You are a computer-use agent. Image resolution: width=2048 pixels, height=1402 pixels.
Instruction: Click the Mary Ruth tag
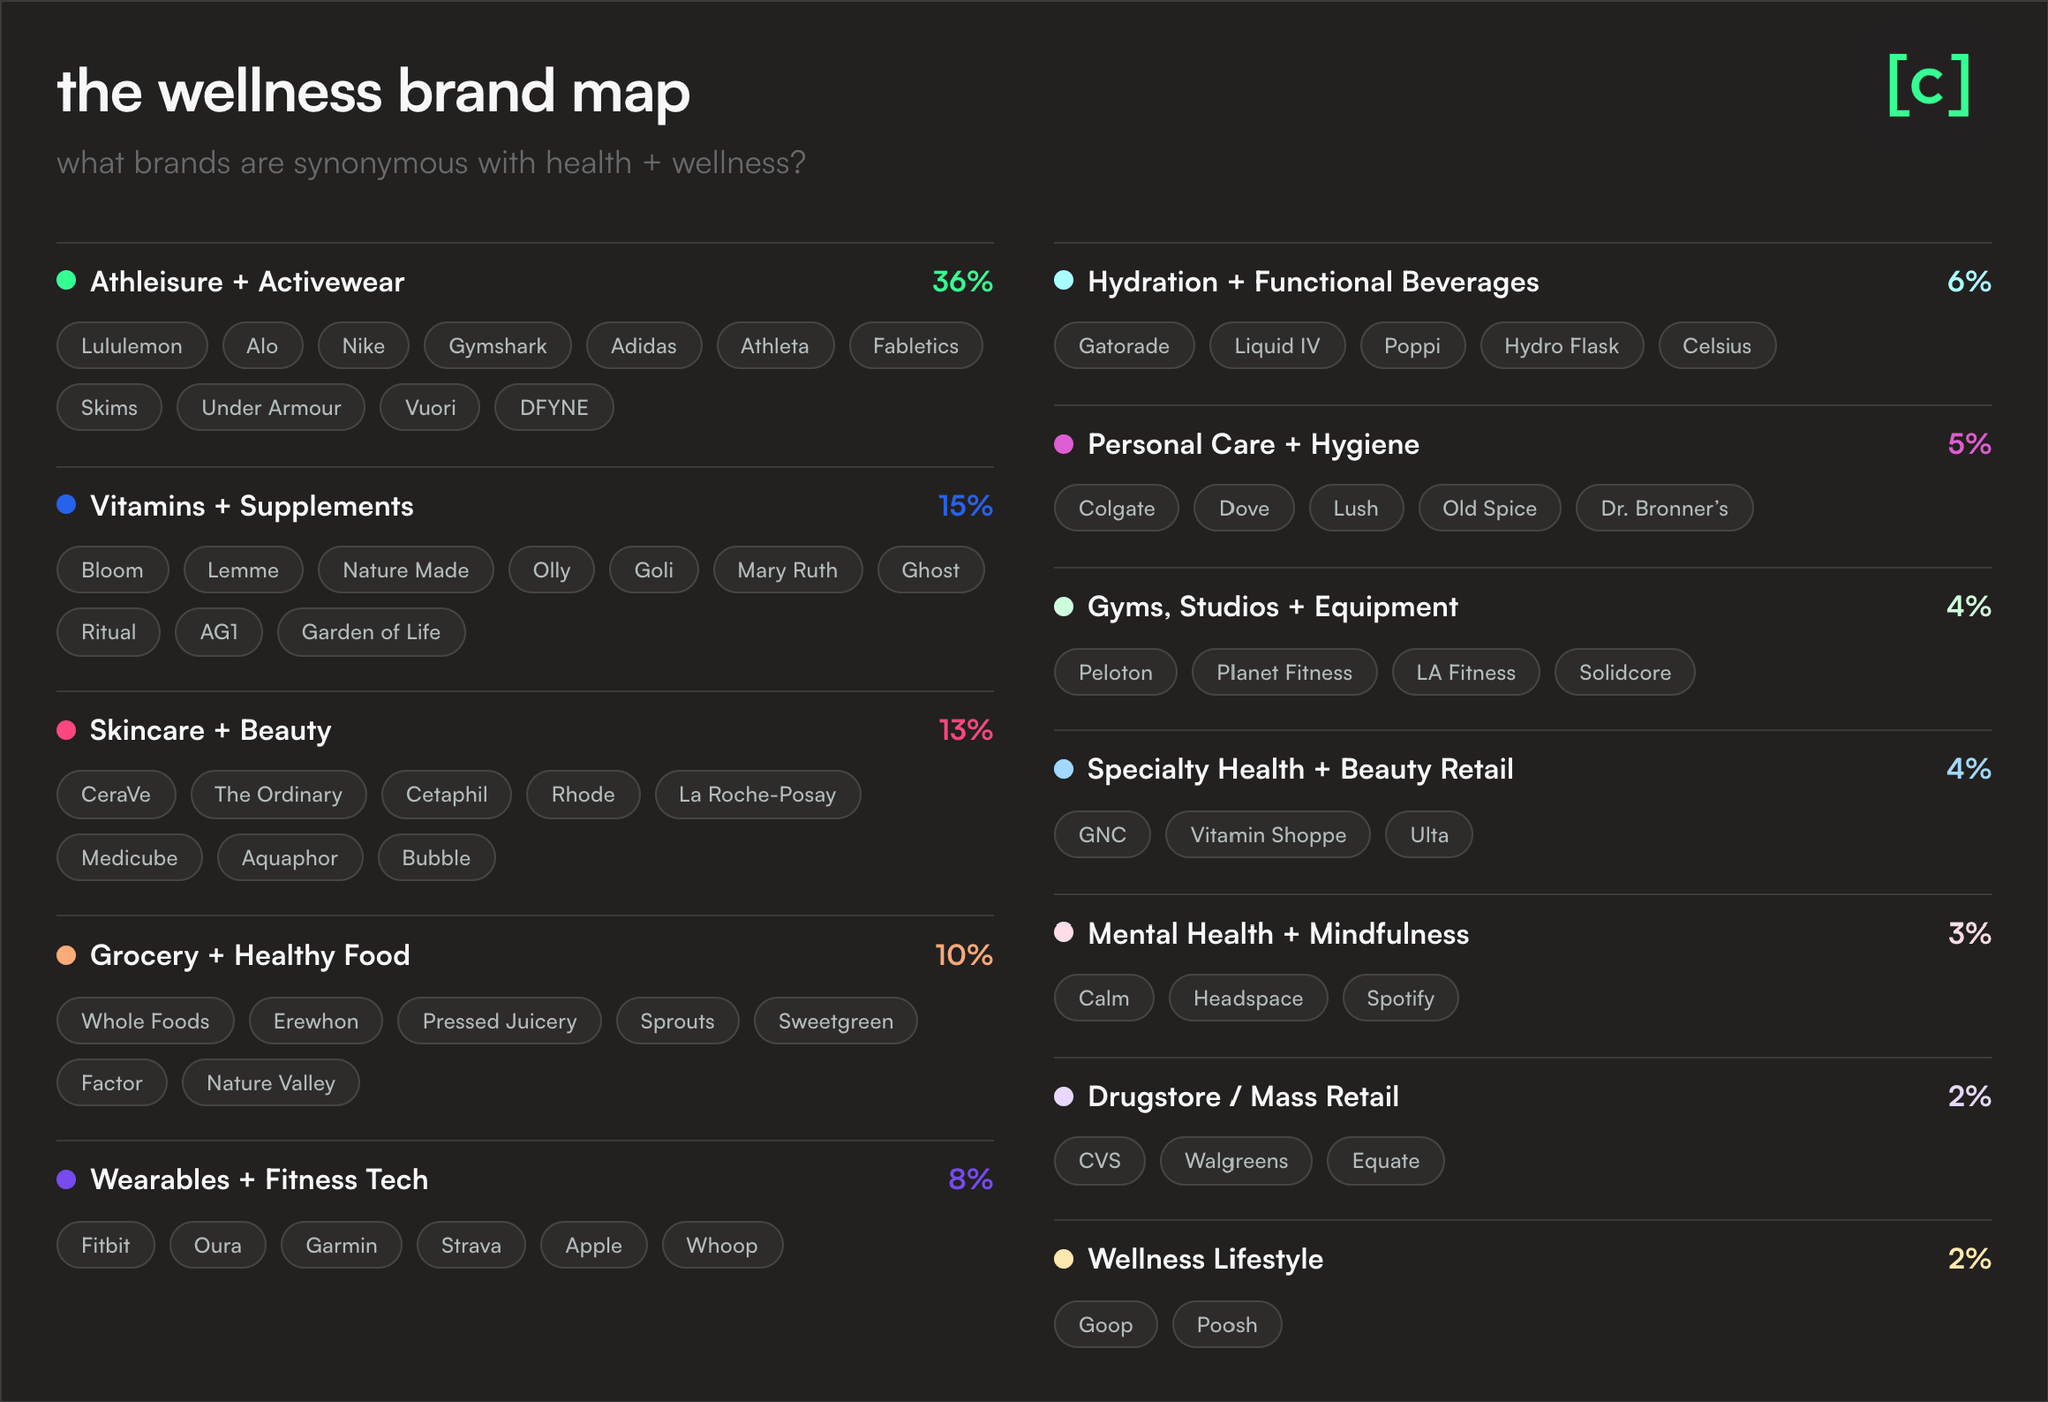point(788,570)
